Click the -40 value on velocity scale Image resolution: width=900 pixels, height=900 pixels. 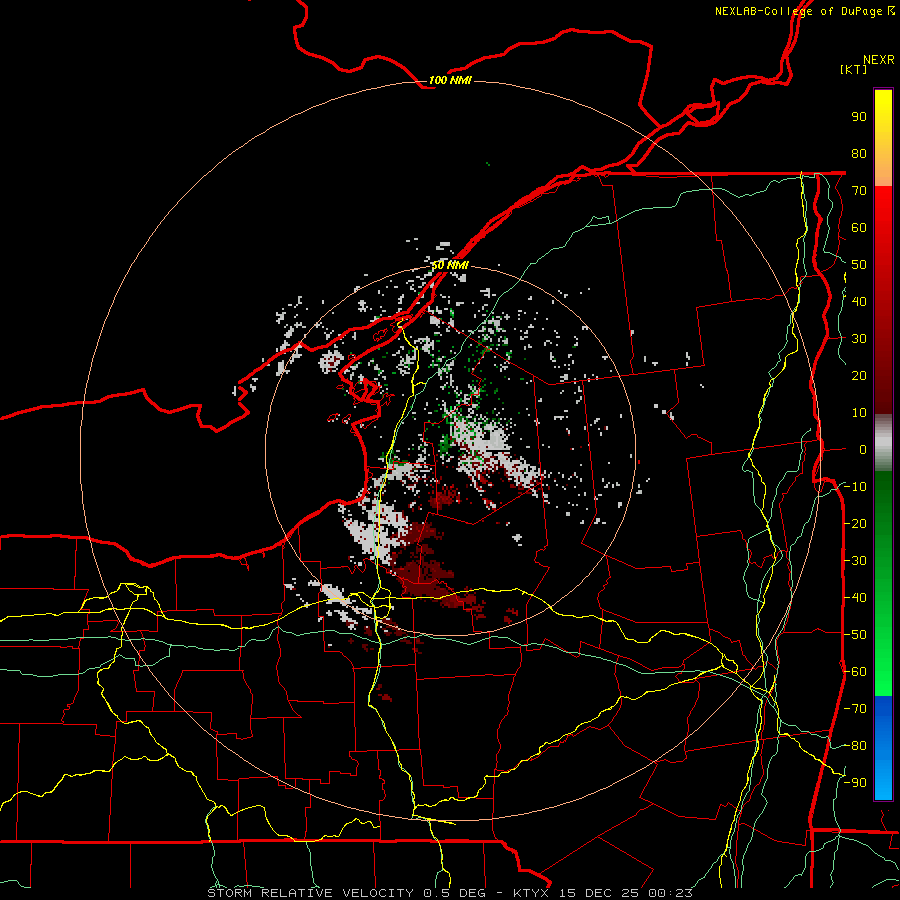click(x=855, y=598)
